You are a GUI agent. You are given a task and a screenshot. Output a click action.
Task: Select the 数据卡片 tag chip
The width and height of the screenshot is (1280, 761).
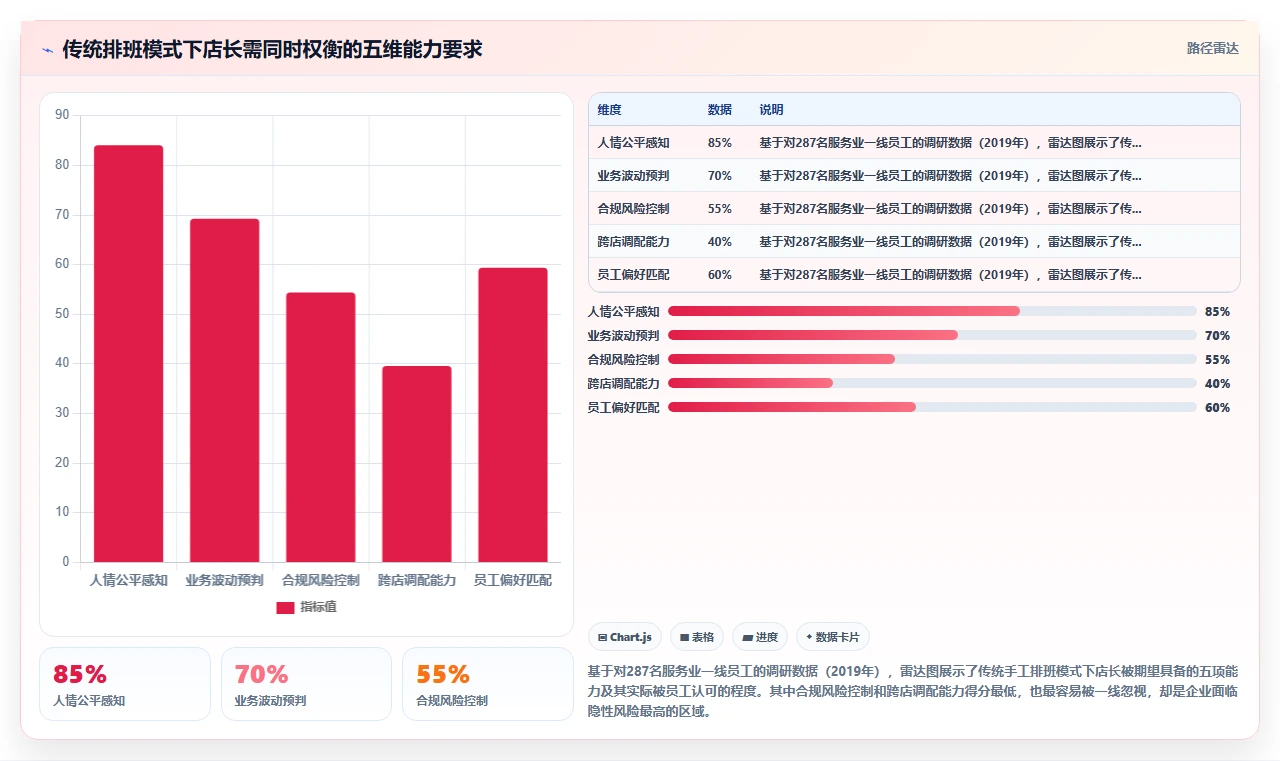tap(833, 637)
